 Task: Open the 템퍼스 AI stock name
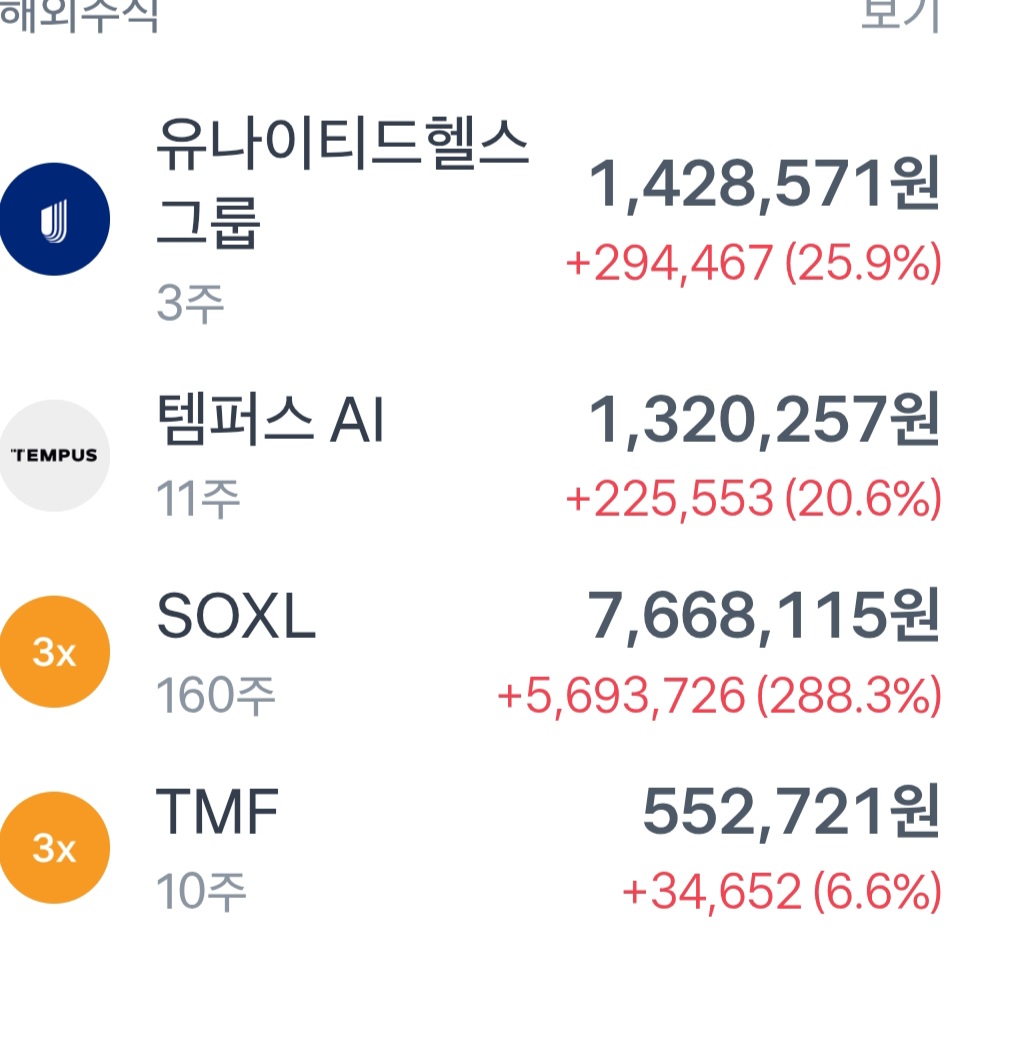[270, 419]
